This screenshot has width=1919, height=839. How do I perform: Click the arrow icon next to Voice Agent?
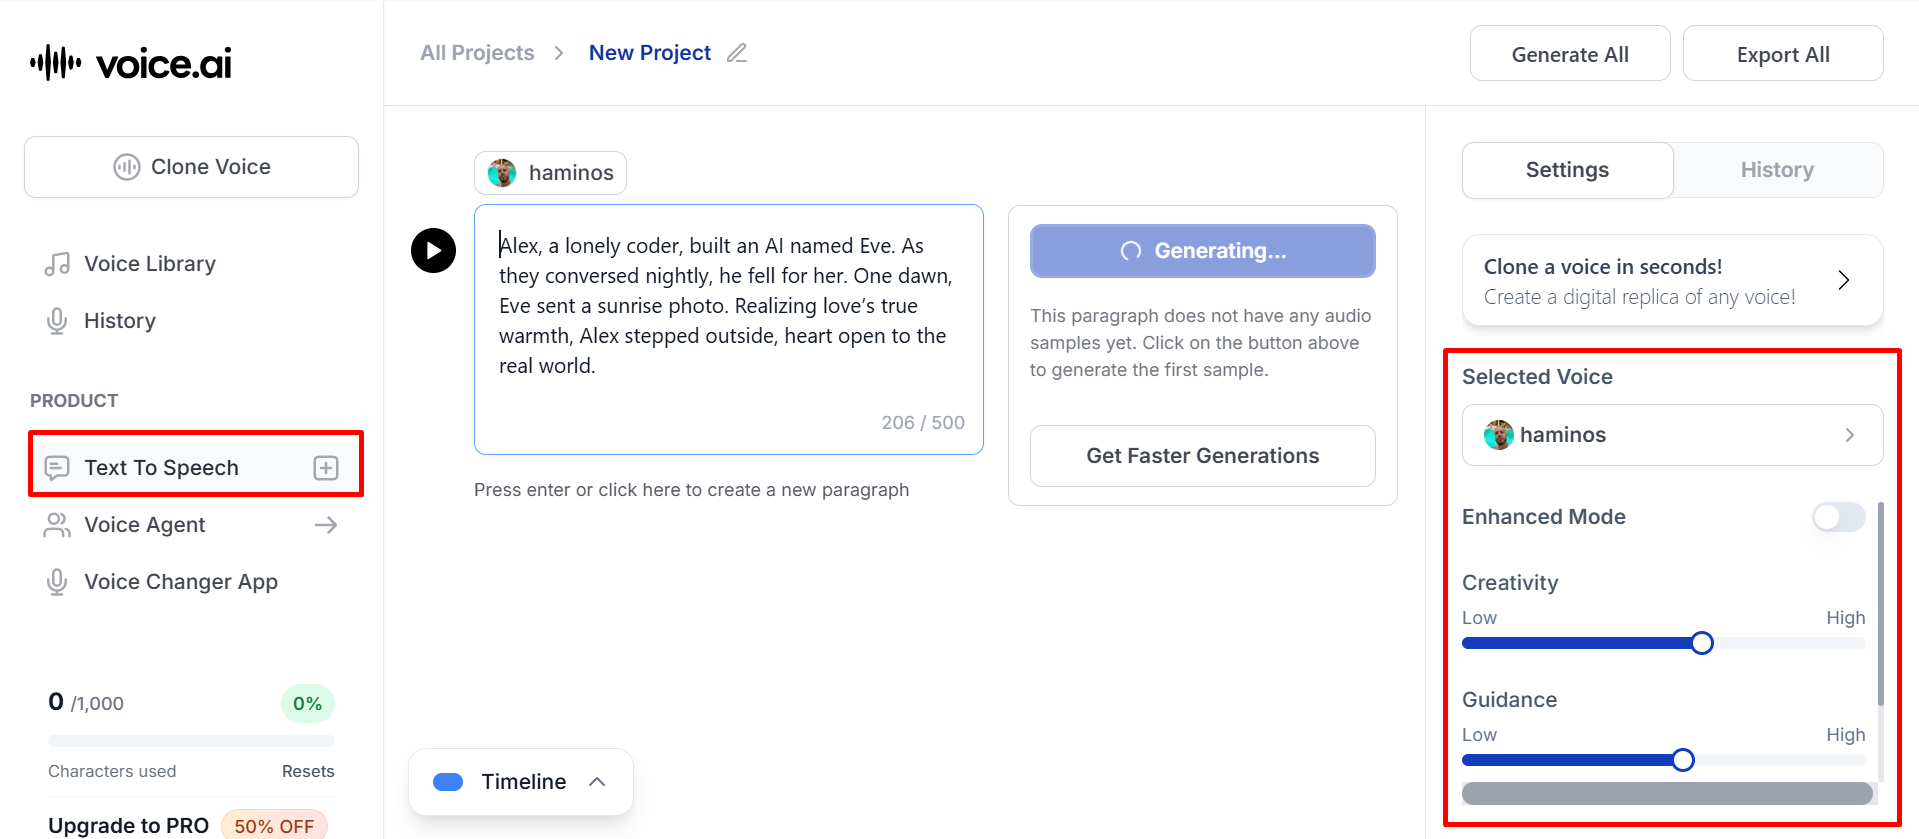tap(326, 525)
